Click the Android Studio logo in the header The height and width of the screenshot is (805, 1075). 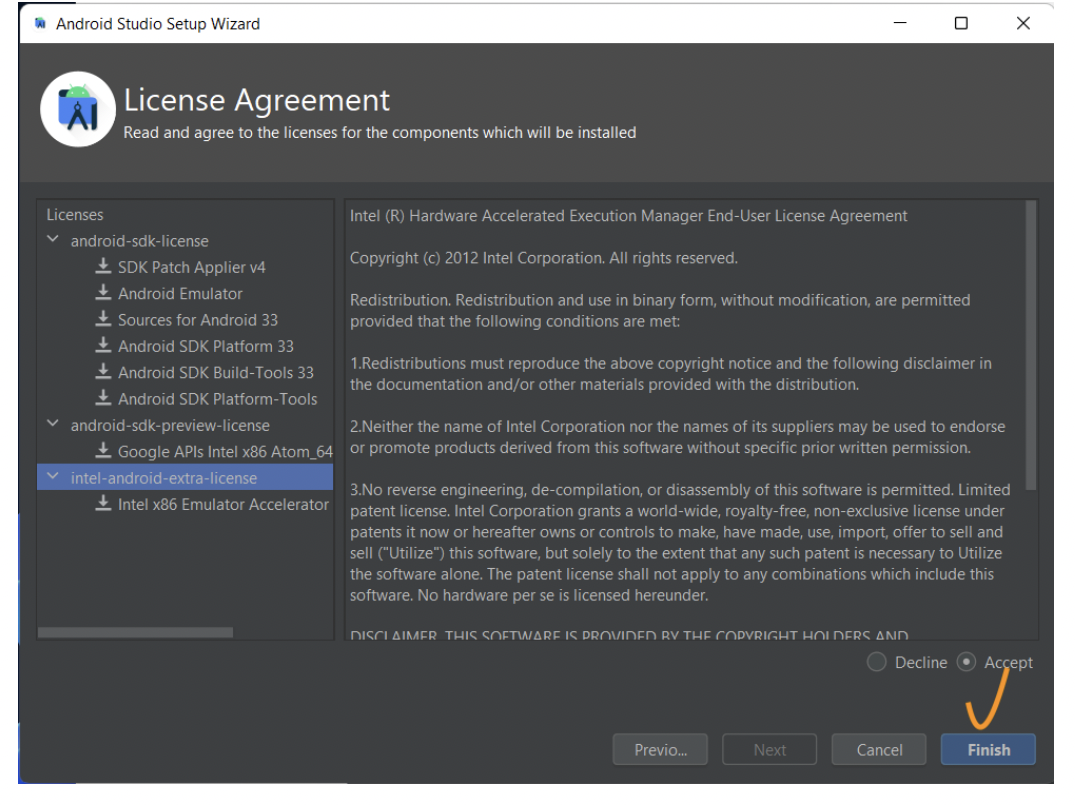pos(77,109)
